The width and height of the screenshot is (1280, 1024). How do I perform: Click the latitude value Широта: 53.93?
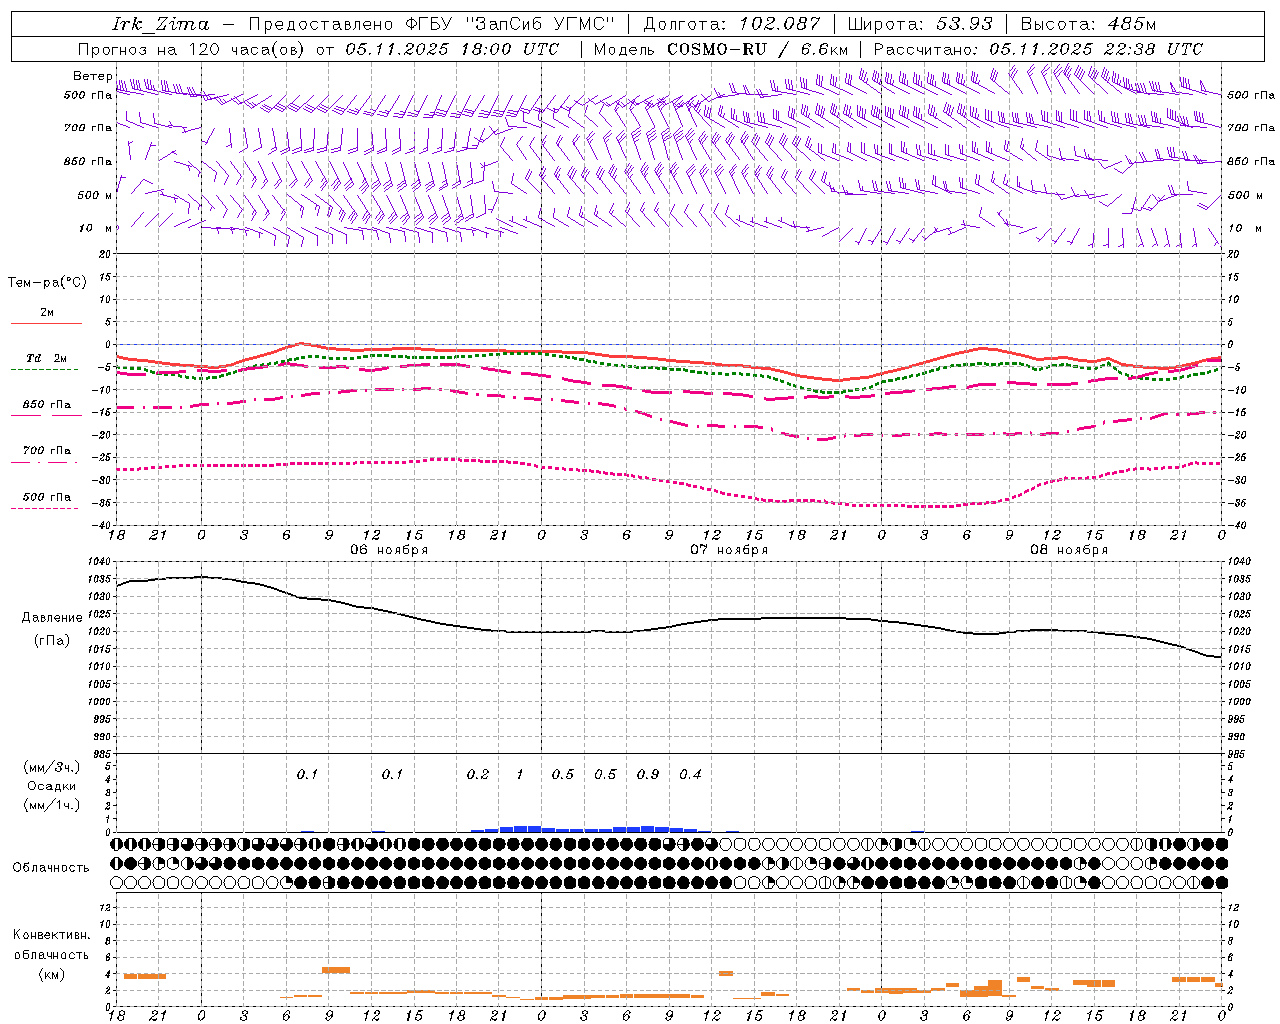tap(920, 24)
